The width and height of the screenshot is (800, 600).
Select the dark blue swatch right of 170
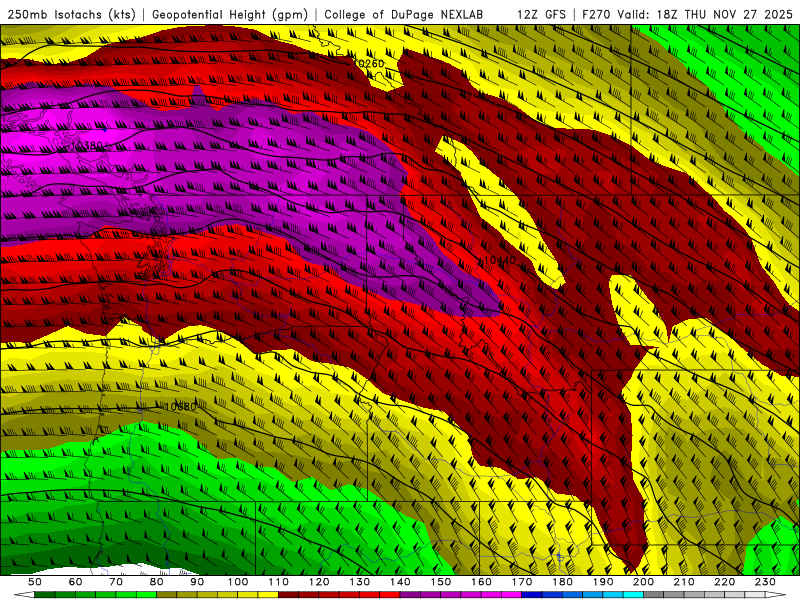coord(532,595)
